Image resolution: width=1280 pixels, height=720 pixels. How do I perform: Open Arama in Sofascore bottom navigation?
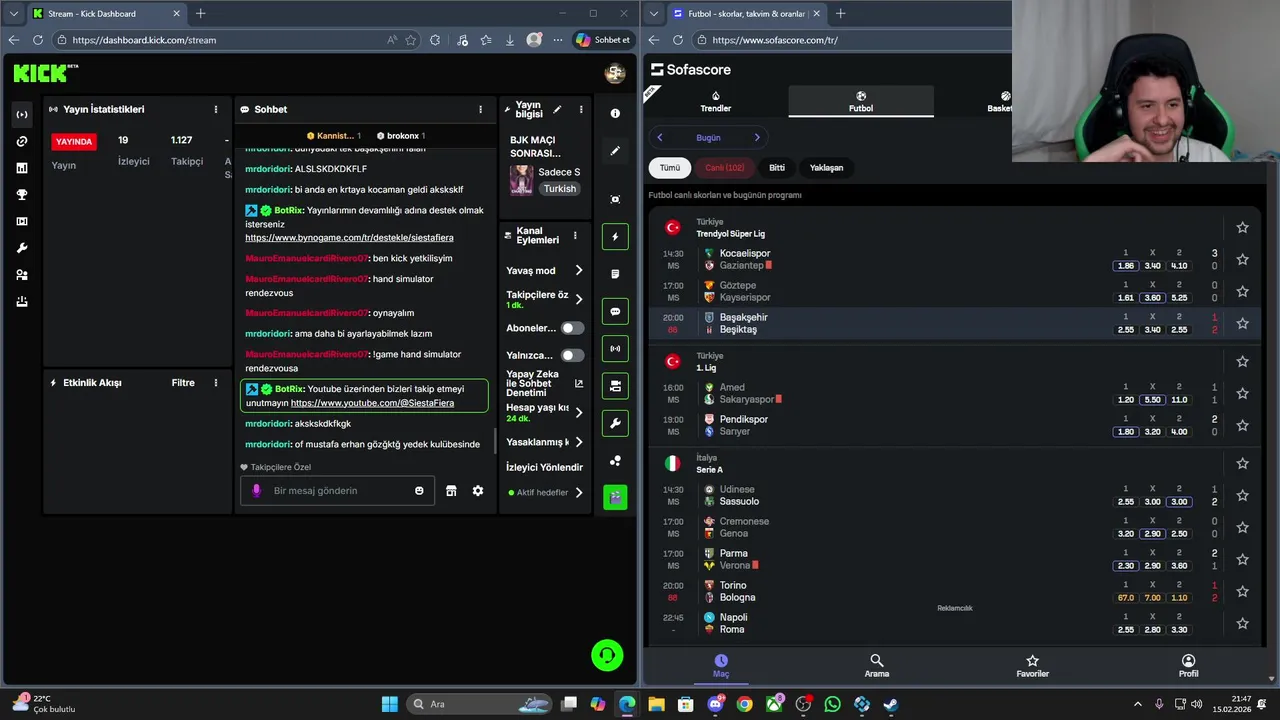[877, 666]
